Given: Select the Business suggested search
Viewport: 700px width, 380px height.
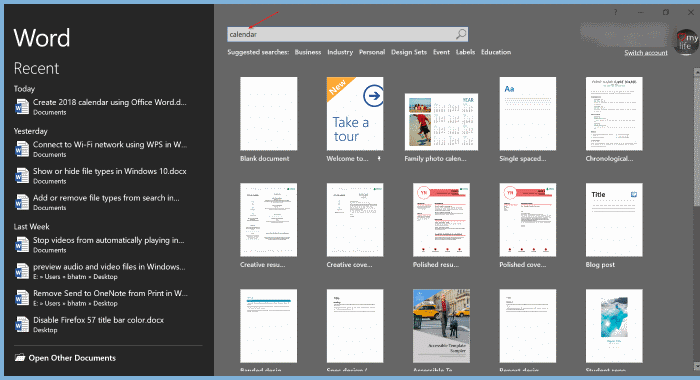Looking at the screenshot, I should [308, 52].
